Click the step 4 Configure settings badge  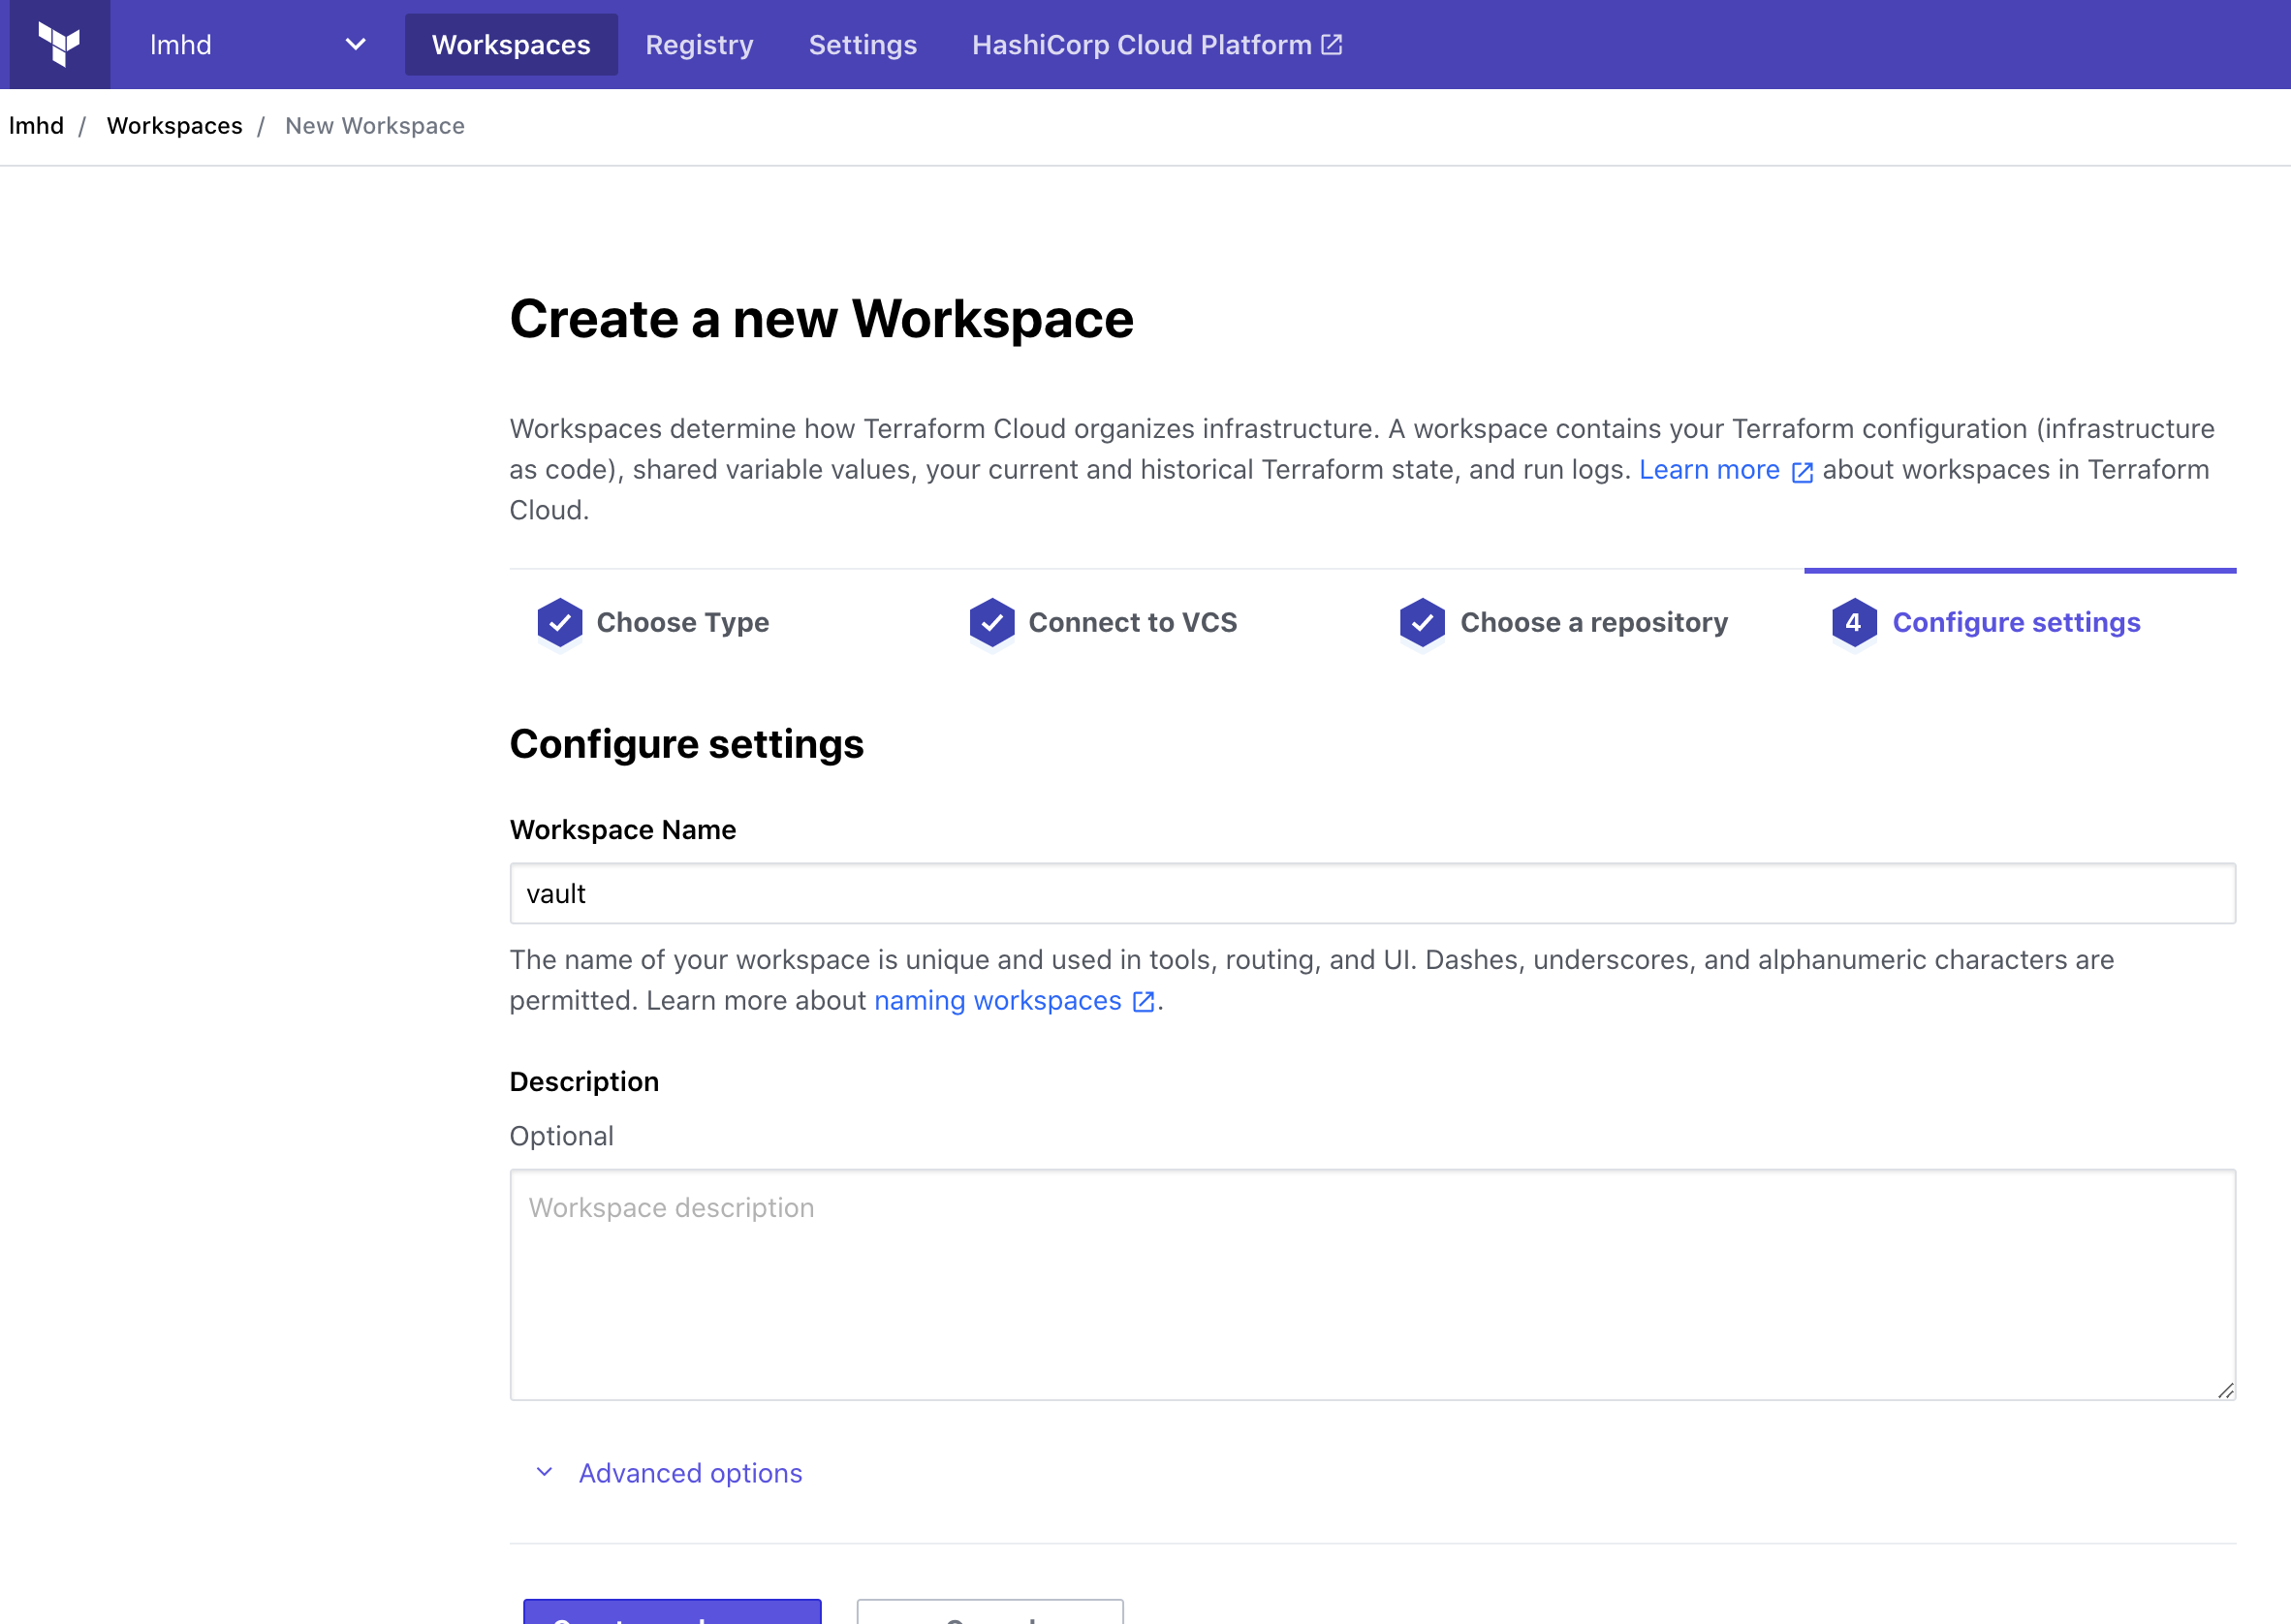click(x=1853, y=622)
